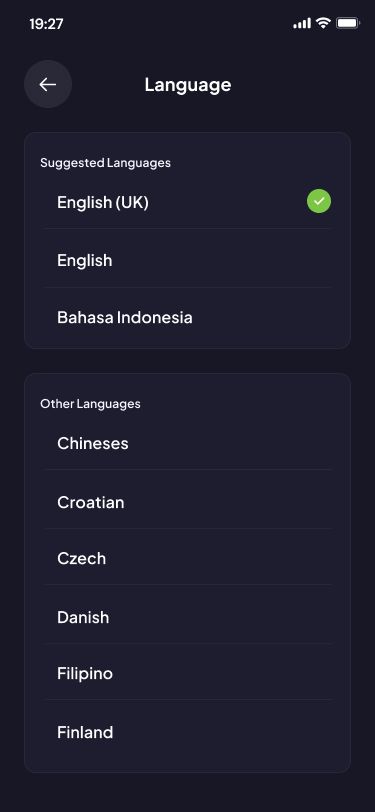Click the green checkmark beside English (UK)

(319, 201)
